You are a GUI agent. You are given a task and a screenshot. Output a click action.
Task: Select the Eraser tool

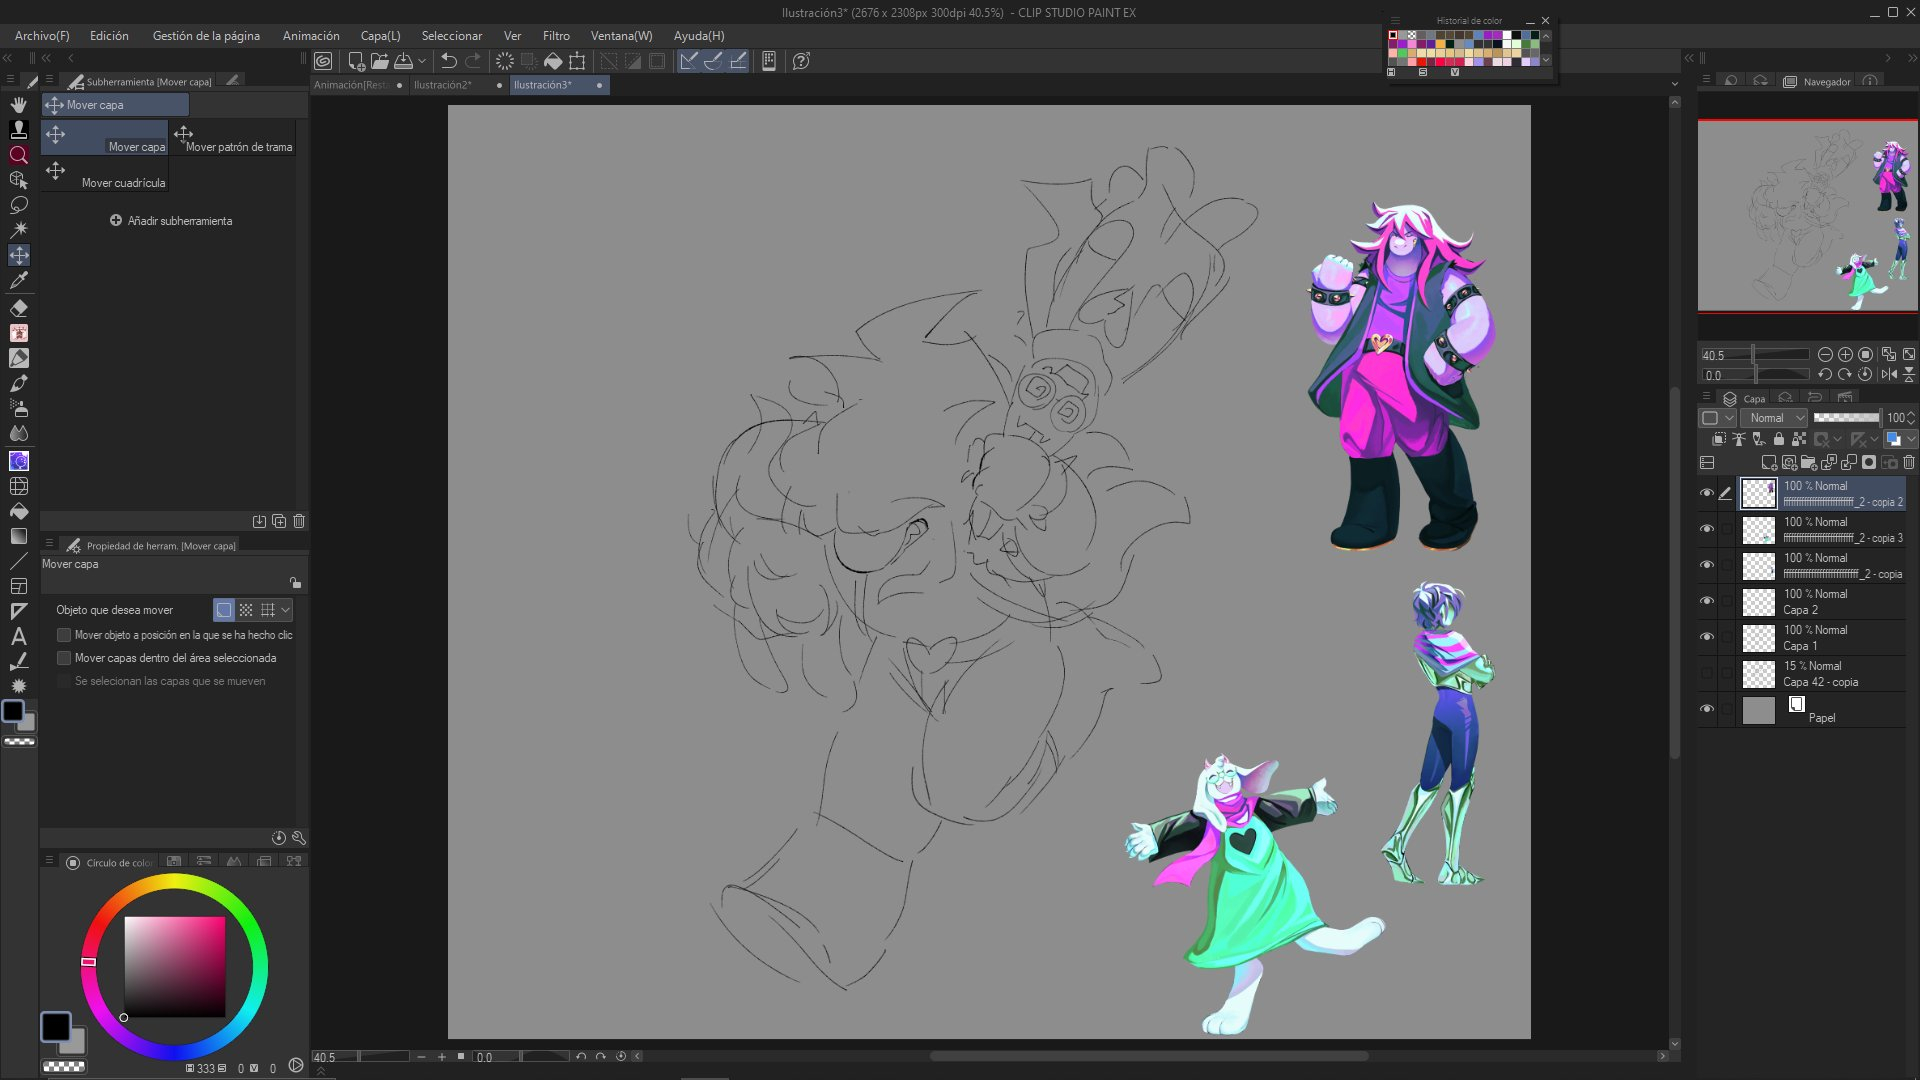click(19, 308)
